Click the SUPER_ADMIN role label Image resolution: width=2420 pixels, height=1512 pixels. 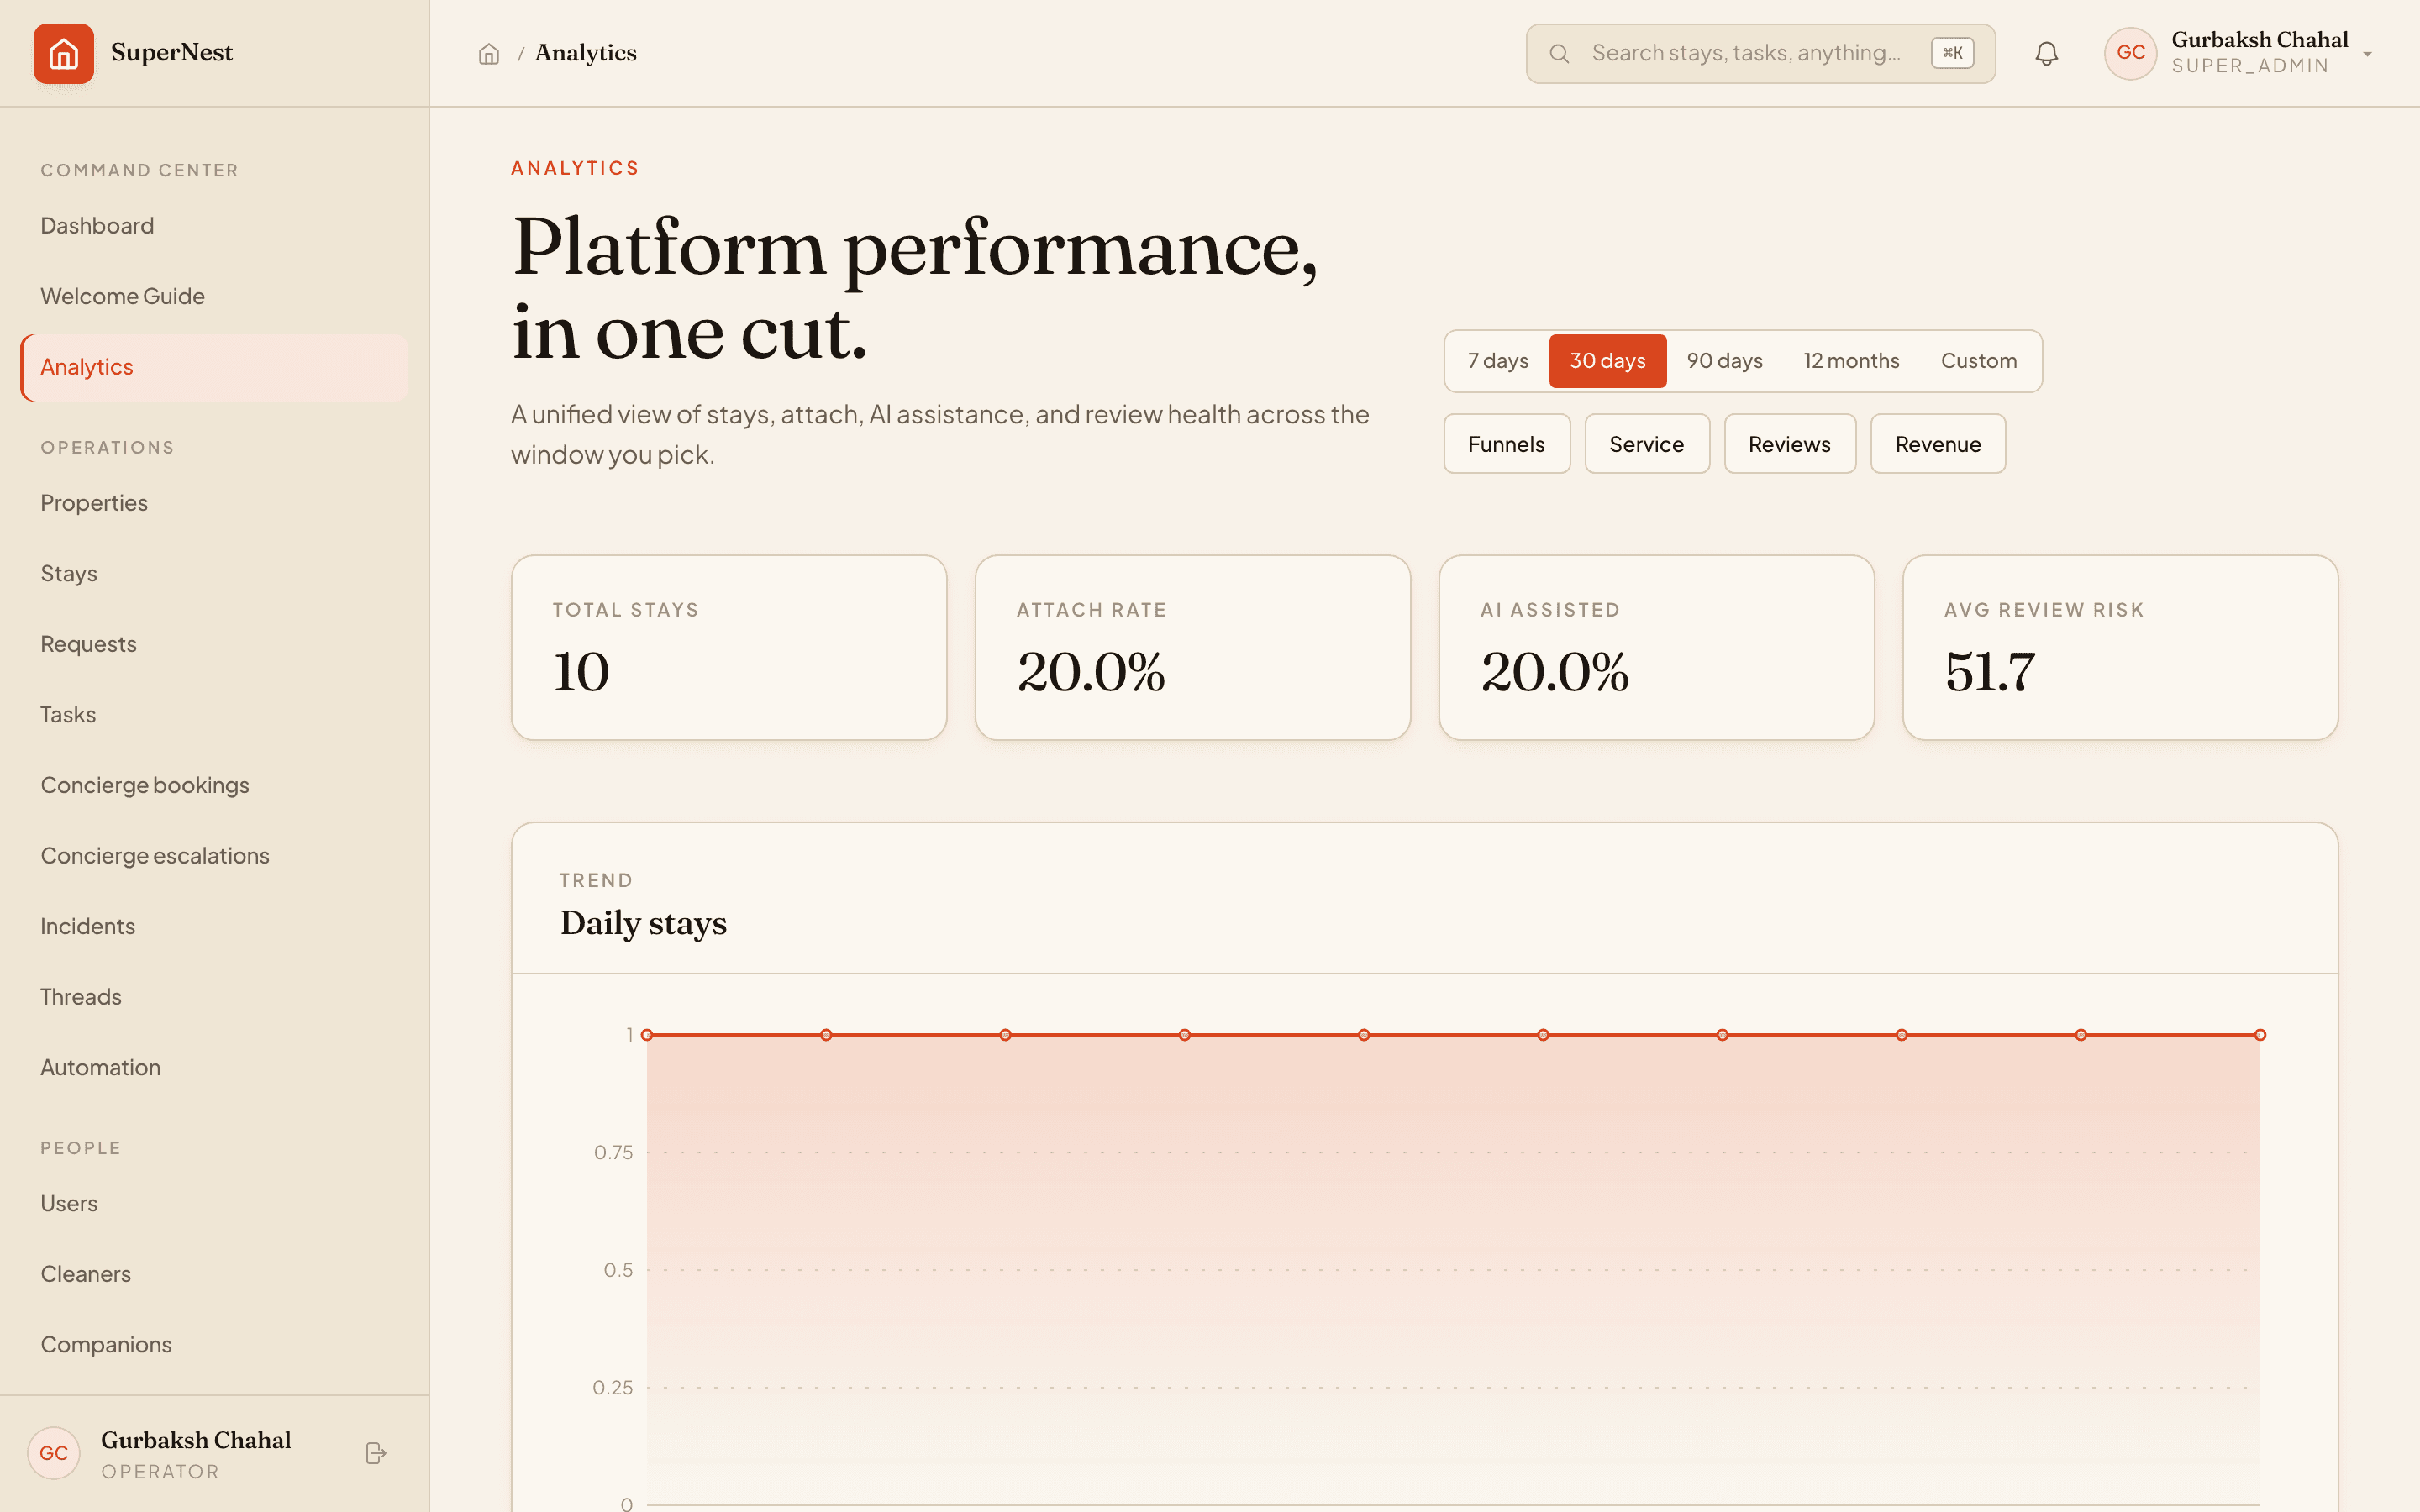click(2250, 66)
